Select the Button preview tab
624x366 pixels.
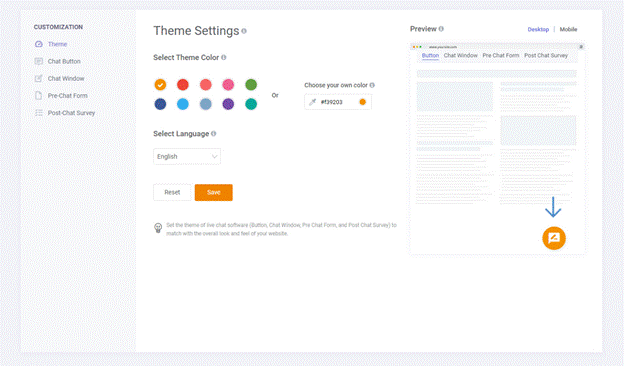[430, 56]
